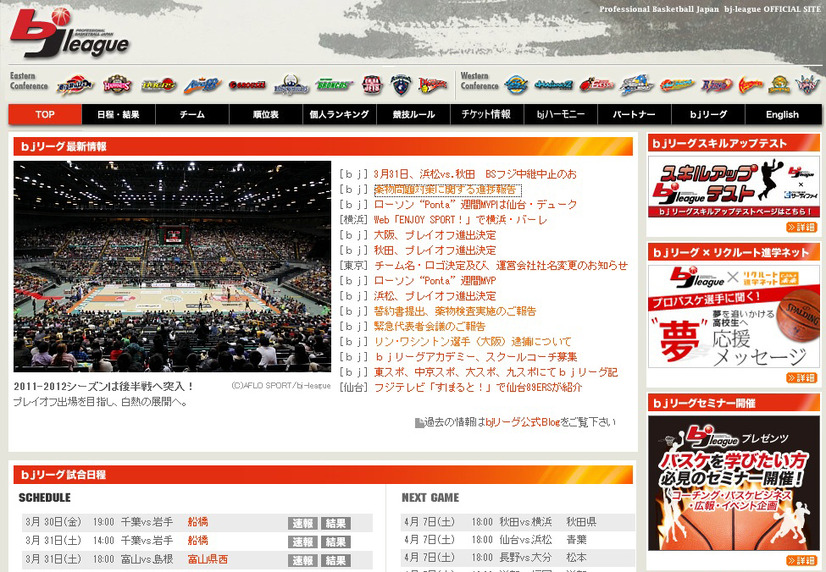The image size is (826, 572).
Task: Open news link リン・ワシントン選手（大阪）逮捕について
Action: 473,342
